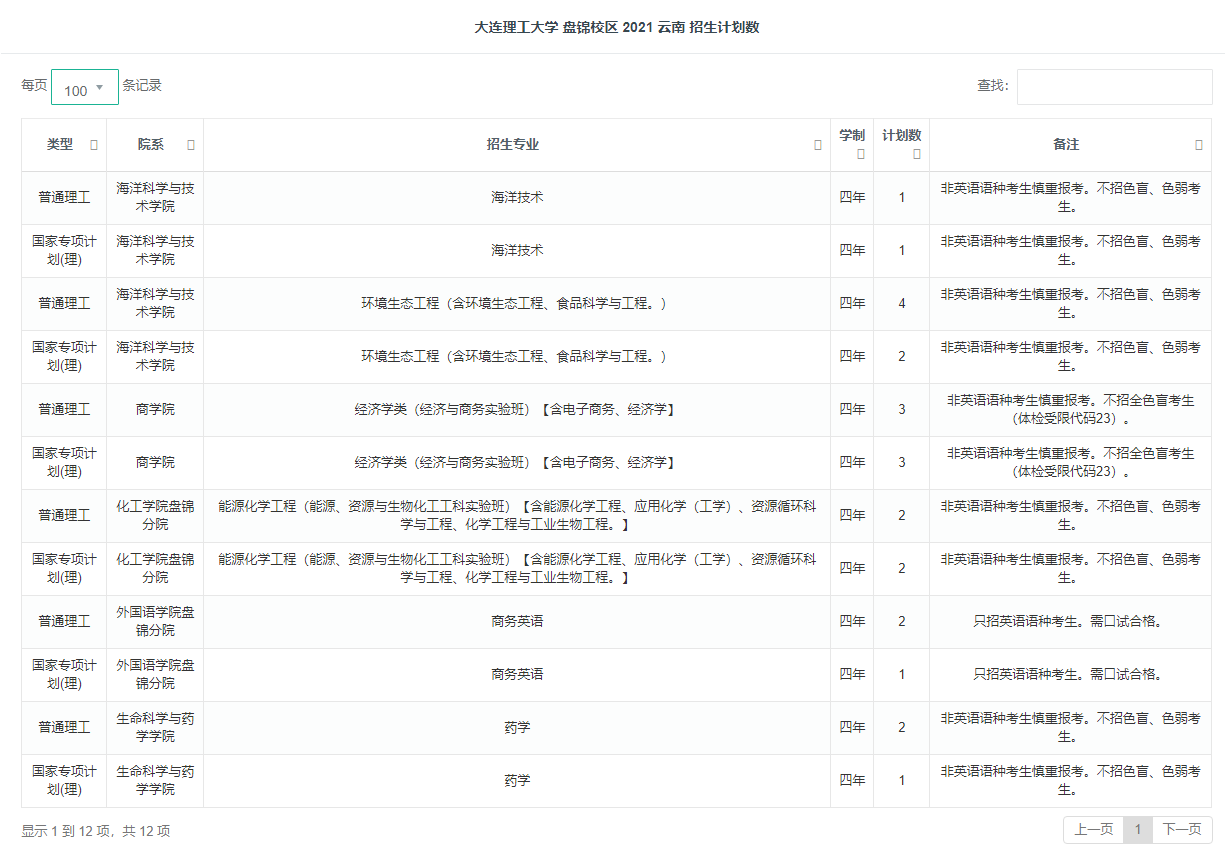Viewport: 1225px width, 867px height.
Task: Sort using the 计划数 sort icon
Action: pyautogui.click(x=917, y=154)
